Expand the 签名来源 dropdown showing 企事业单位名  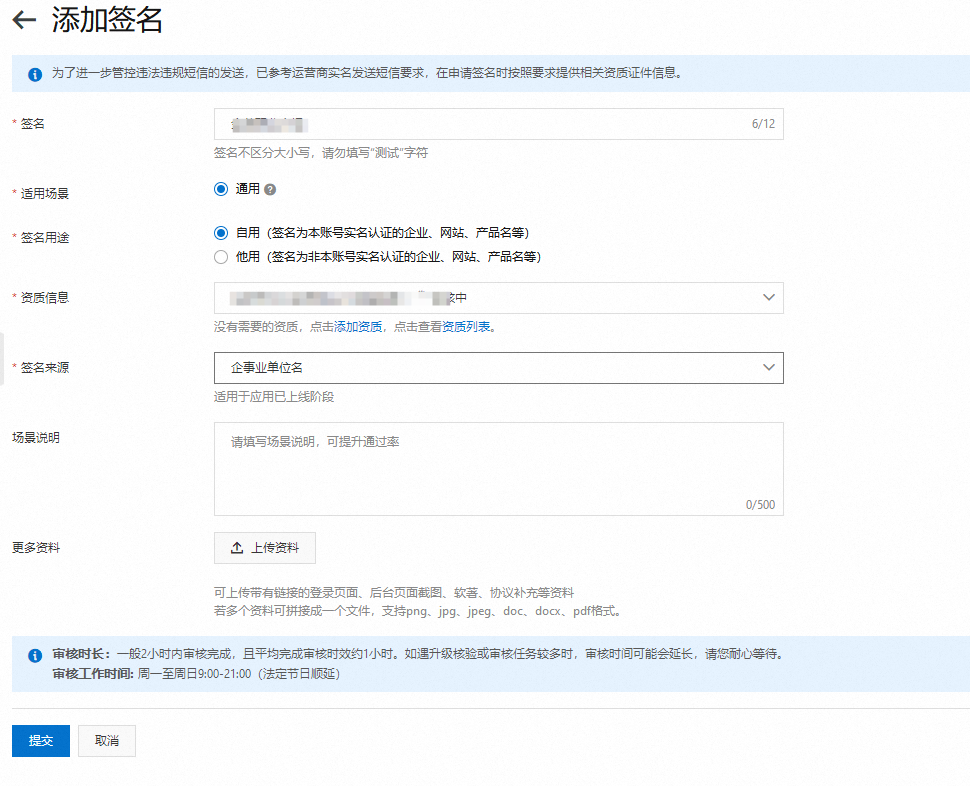coord(498,368)
